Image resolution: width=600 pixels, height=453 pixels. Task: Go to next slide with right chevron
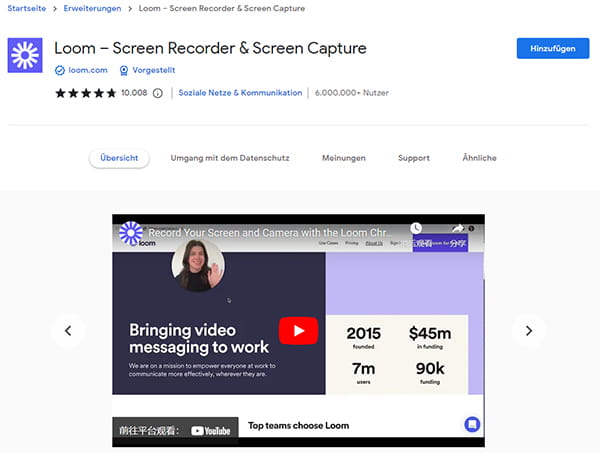(529, 331)
